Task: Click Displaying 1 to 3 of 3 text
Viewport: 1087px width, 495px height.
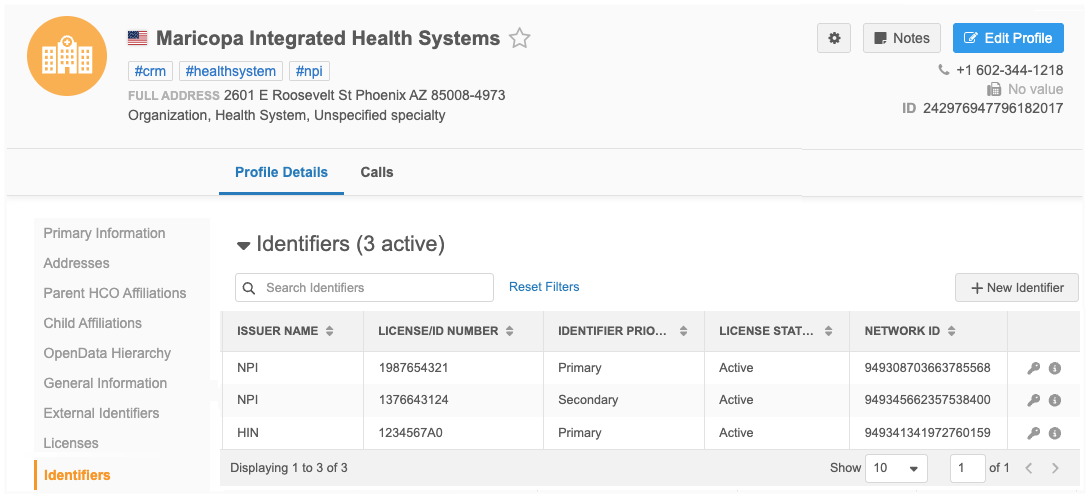Action: coord(288,468)
